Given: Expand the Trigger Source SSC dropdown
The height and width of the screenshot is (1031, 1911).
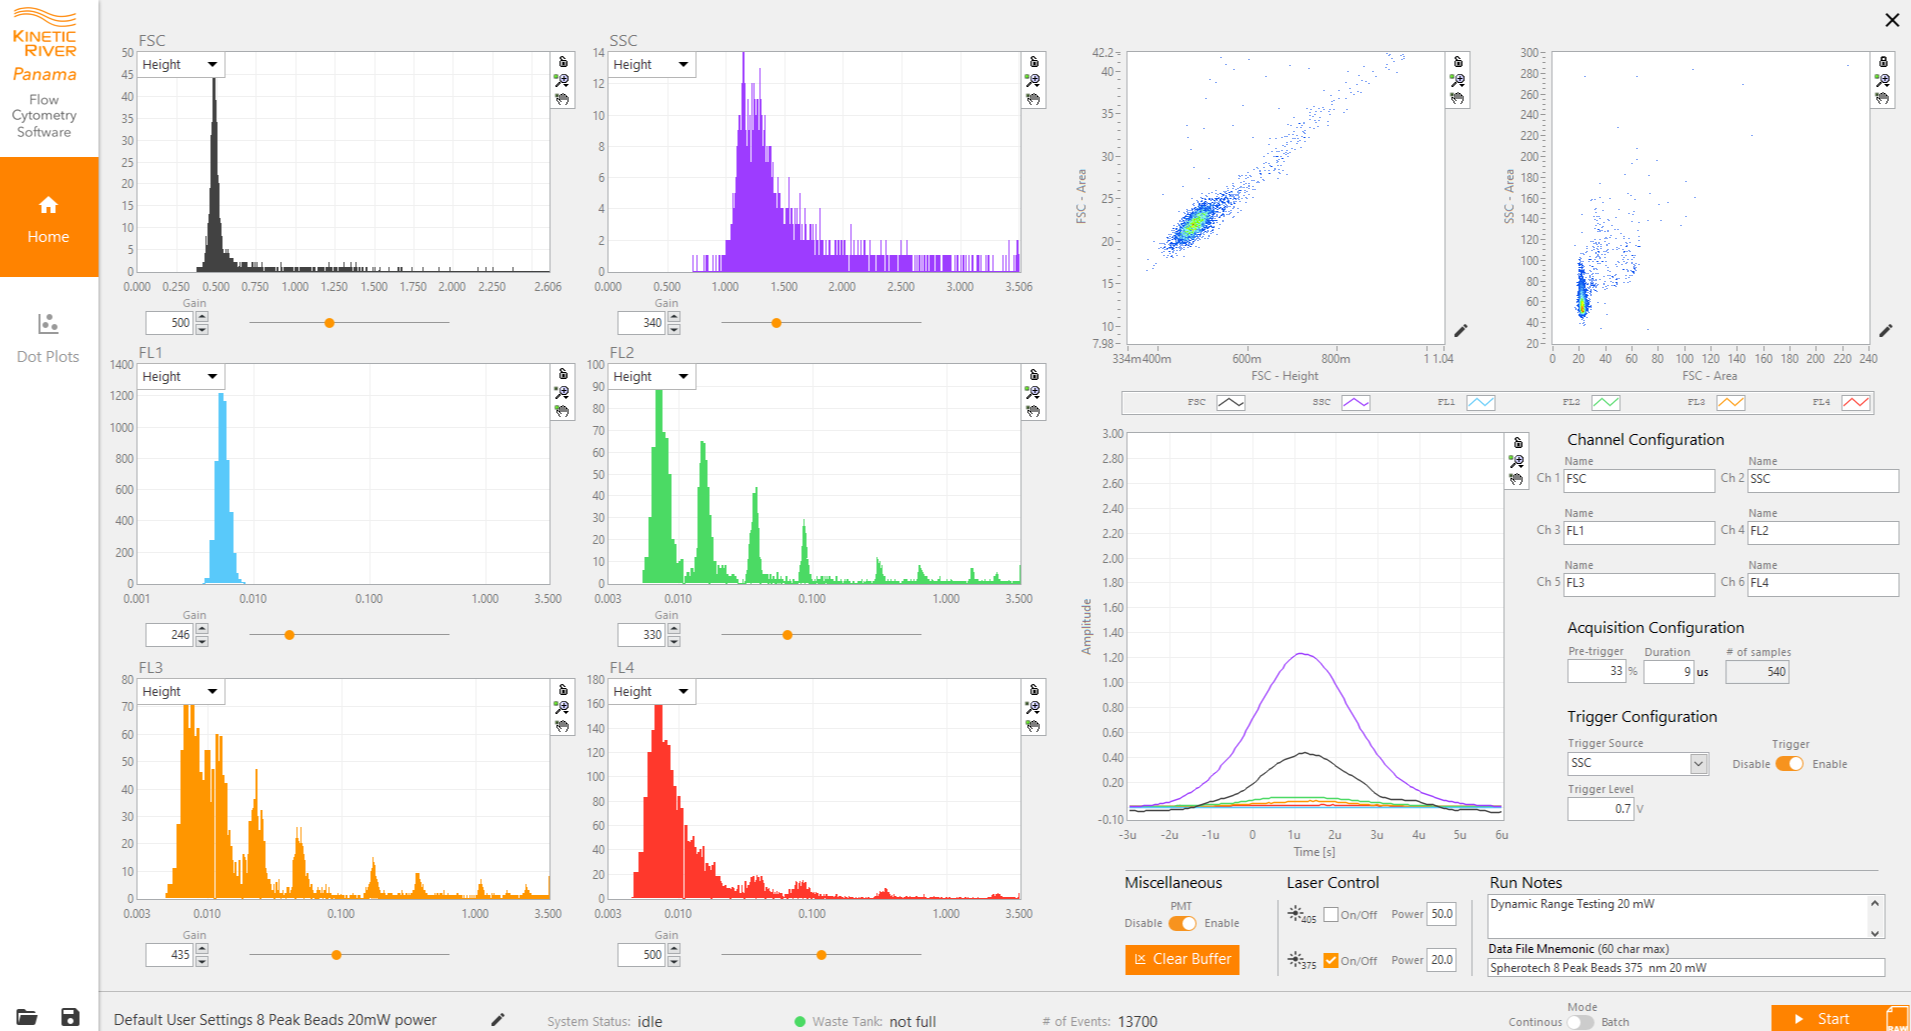Looking at the screenshot, I should [x=1638, y=763].
